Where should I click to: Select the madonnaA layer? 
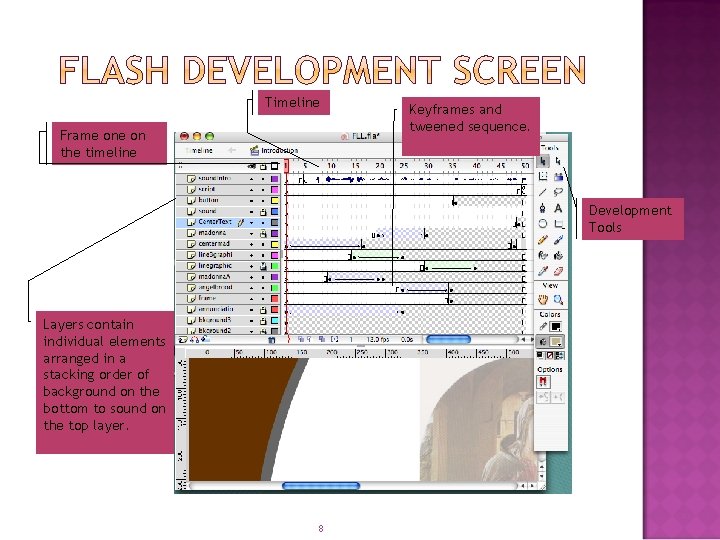228,277
